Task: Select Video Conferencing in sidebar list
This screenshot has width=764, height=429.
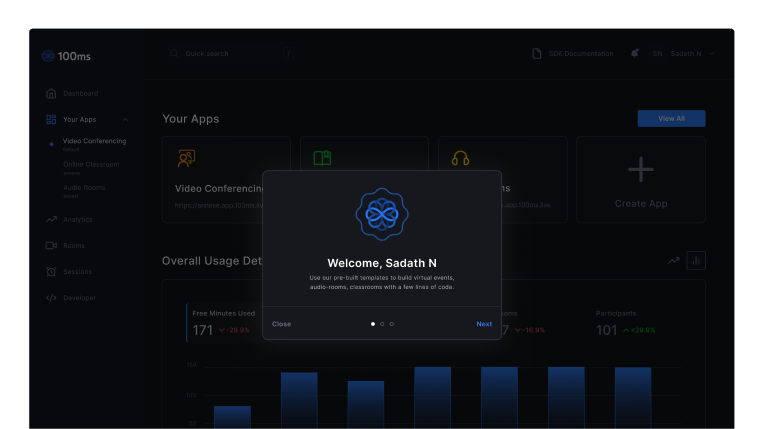Action: pyautogui.click(x=95, y=141)
